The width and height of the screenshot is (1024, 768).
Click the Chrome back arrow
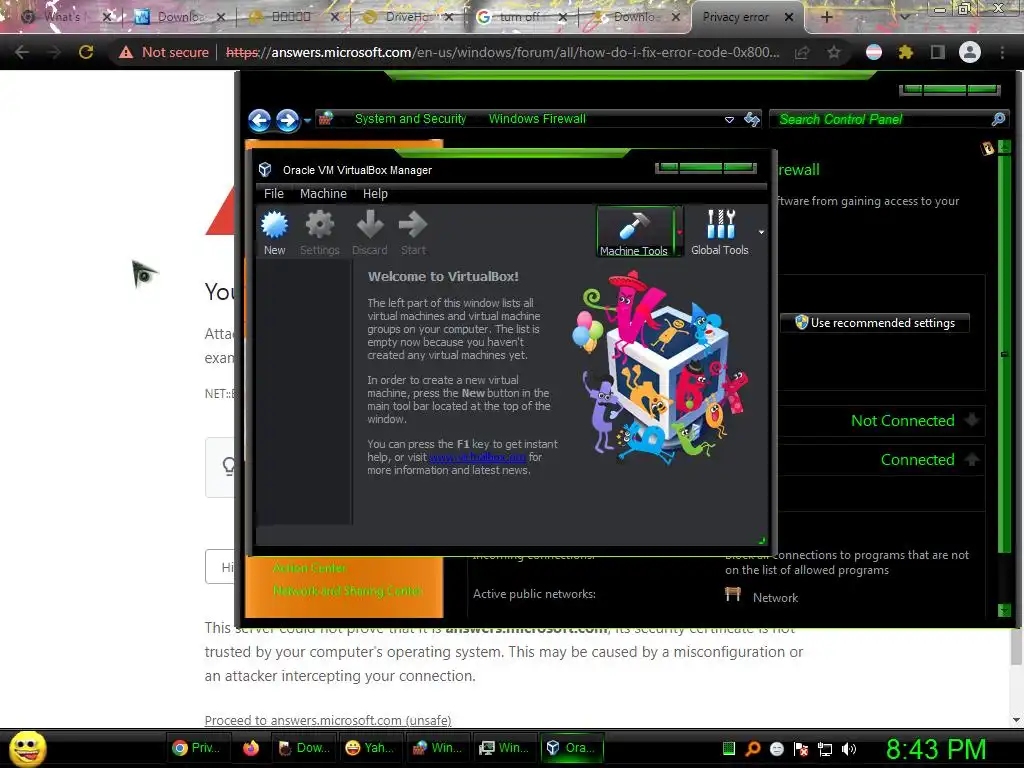pyautogui.click(x=22, y=52)
